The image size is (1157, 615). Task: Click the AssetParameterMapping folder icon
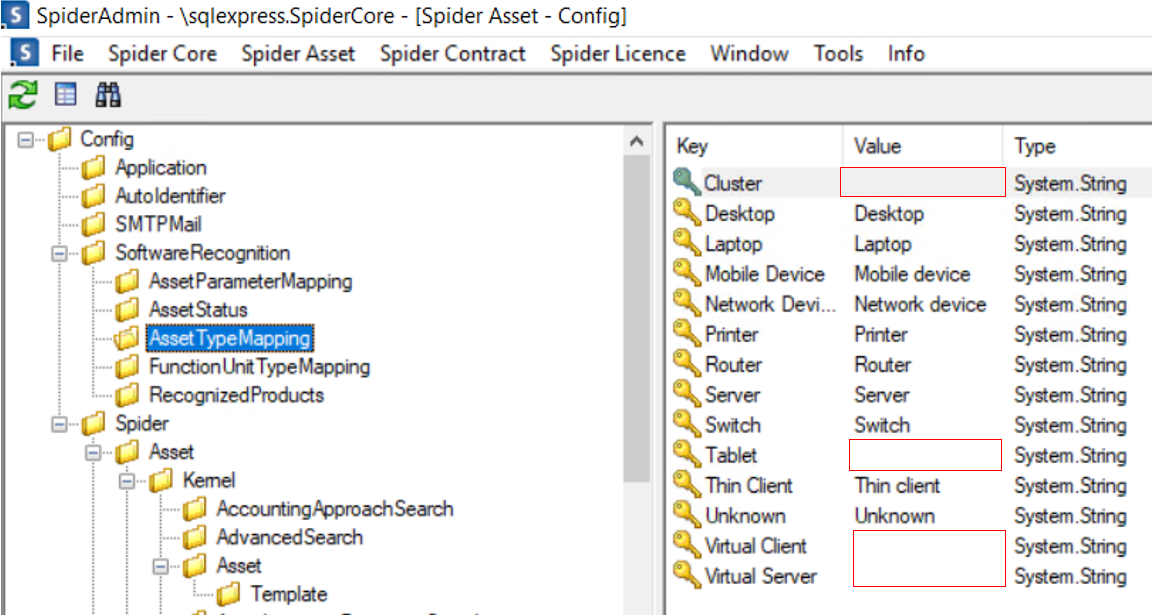pyautogui.click(x=127, y=281)
